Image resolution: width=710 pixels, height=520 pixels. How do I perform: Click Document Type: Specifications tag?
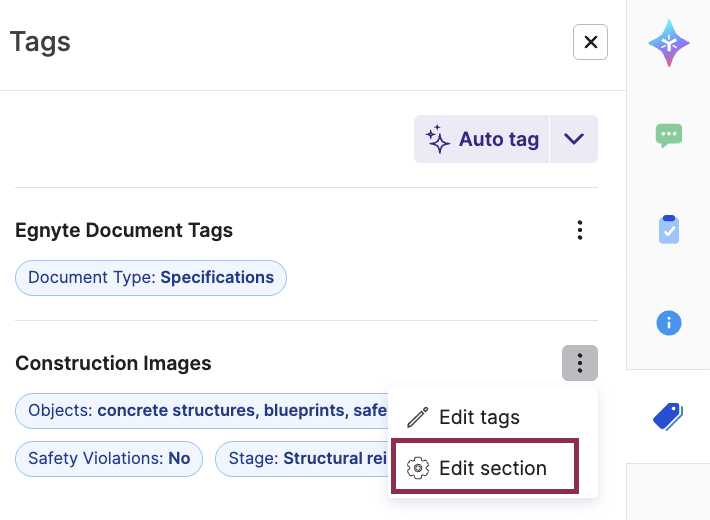coord(151,278)
